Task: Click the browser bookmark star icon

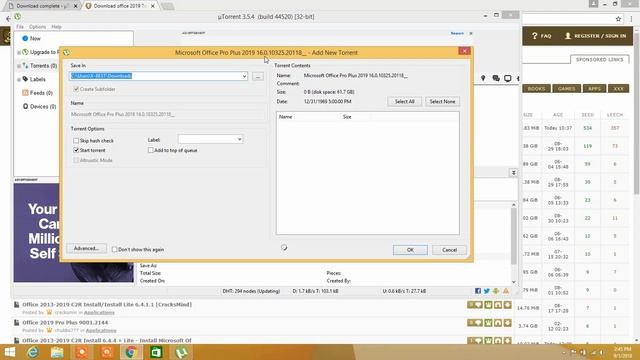Action: pos(618,19)
